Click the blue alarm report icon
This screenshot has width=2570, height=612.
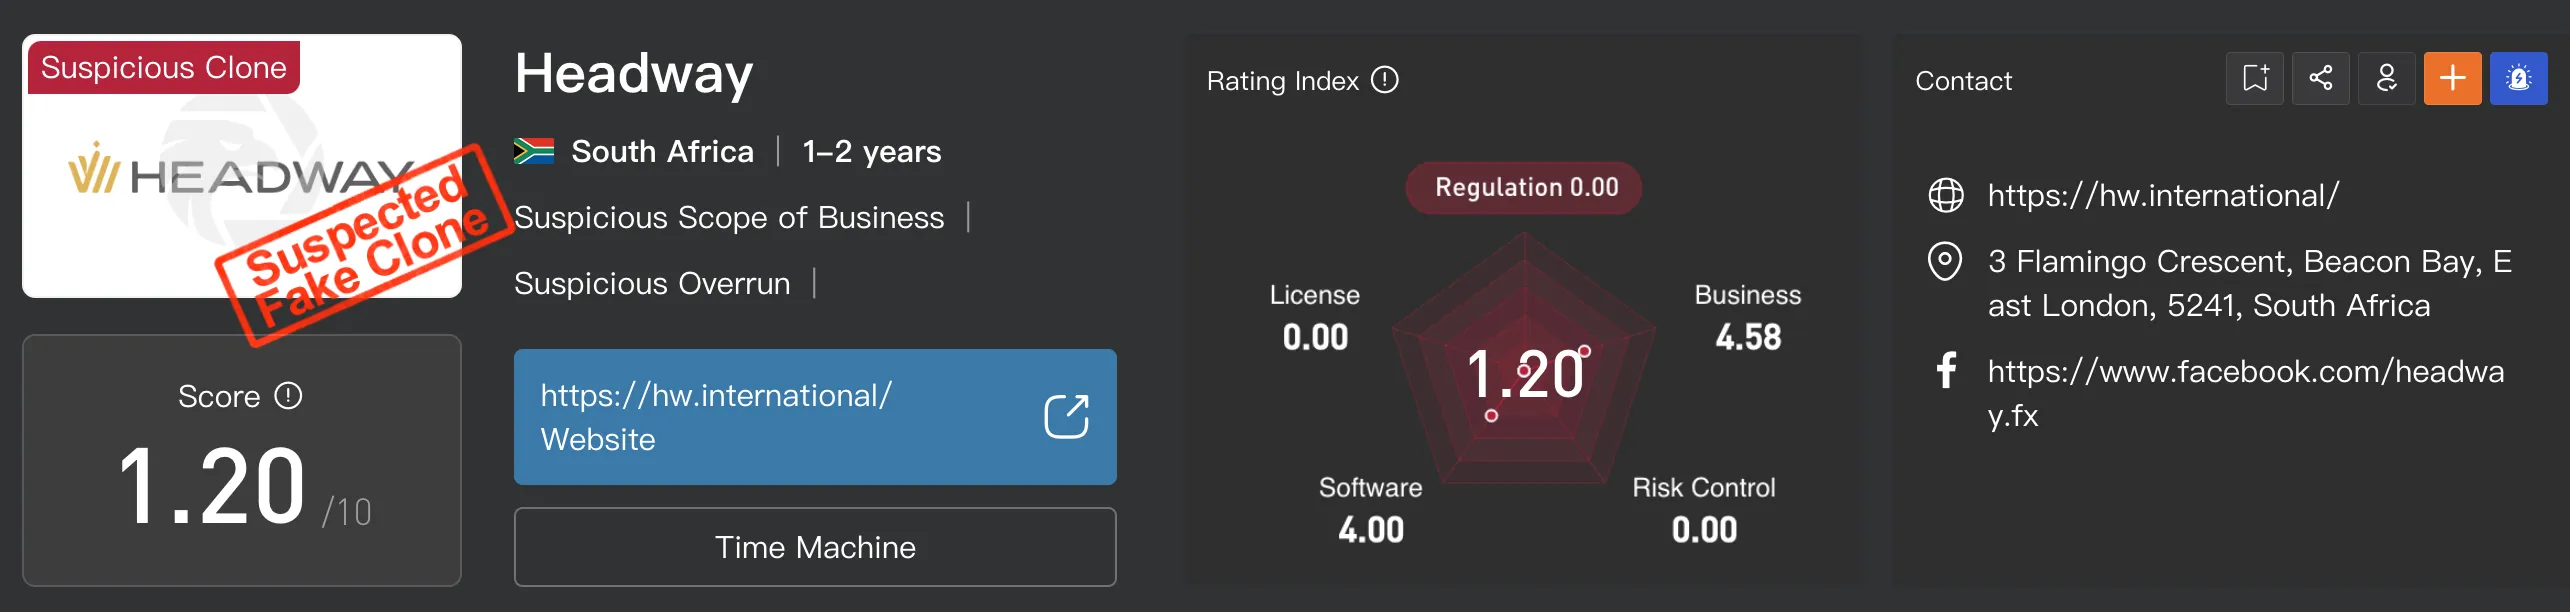pos(2519,78)
